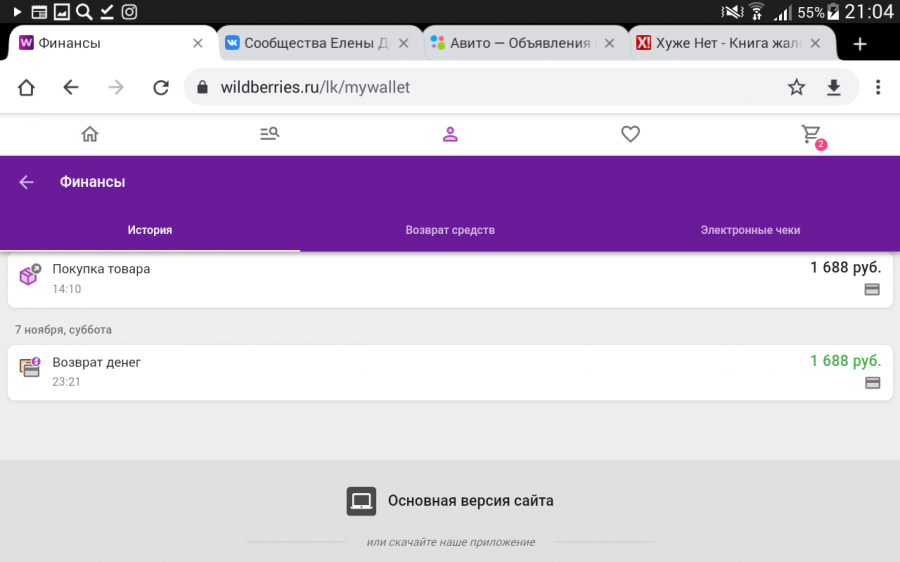Image resolution: width=900 pixels, height=562 pixels.
Task: Select the История tab
Action: coord(150,230)
